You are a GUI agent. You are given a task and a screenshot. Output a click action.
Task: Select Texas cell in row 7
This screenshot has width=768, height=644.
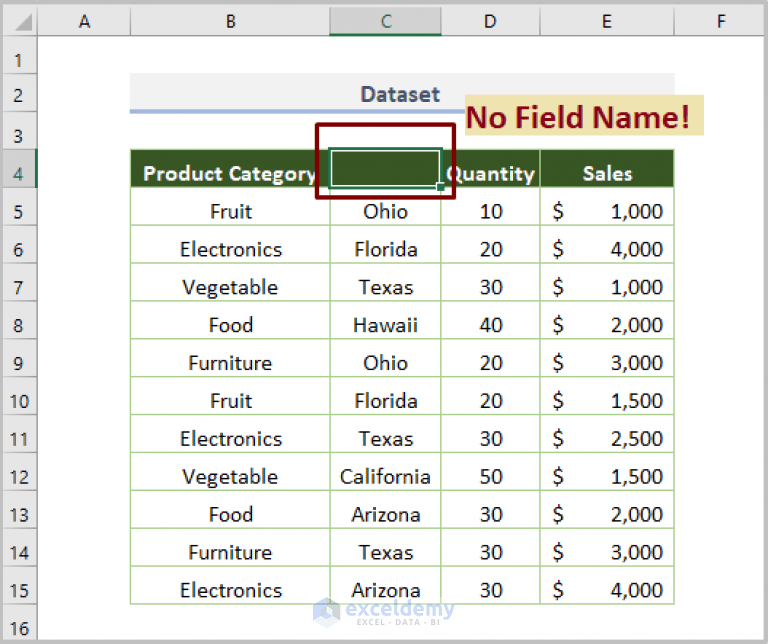[385, 283]
